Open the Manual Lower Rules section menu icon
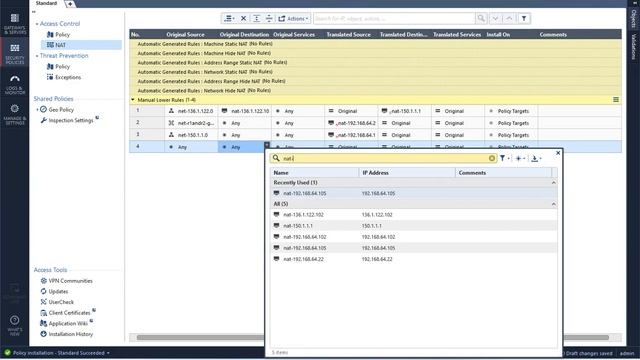 616,100
